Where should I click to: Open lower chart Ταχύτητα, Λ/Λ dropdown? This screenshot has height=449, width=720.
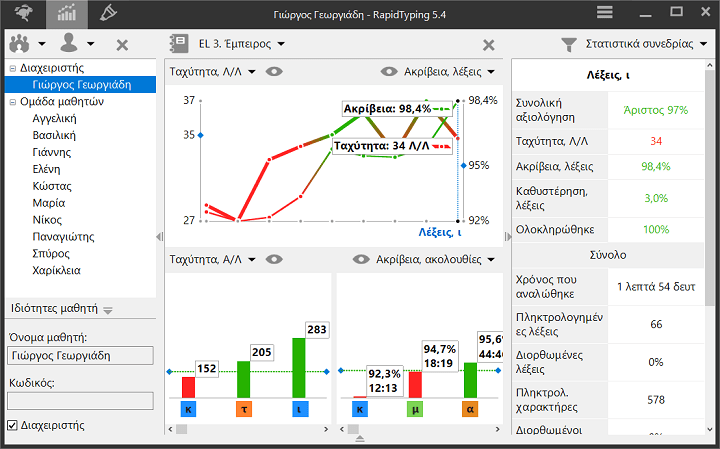[x=252, y=259]
